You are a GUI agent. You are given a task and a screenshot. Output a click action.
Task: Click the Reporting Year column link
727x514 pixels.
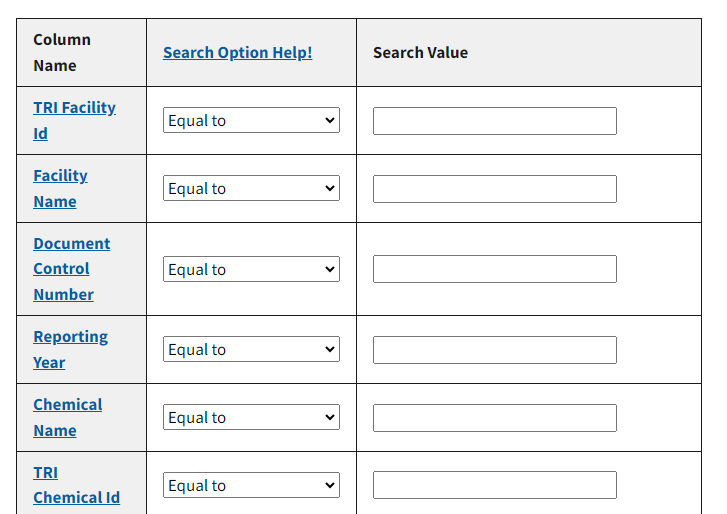(70, 337)
